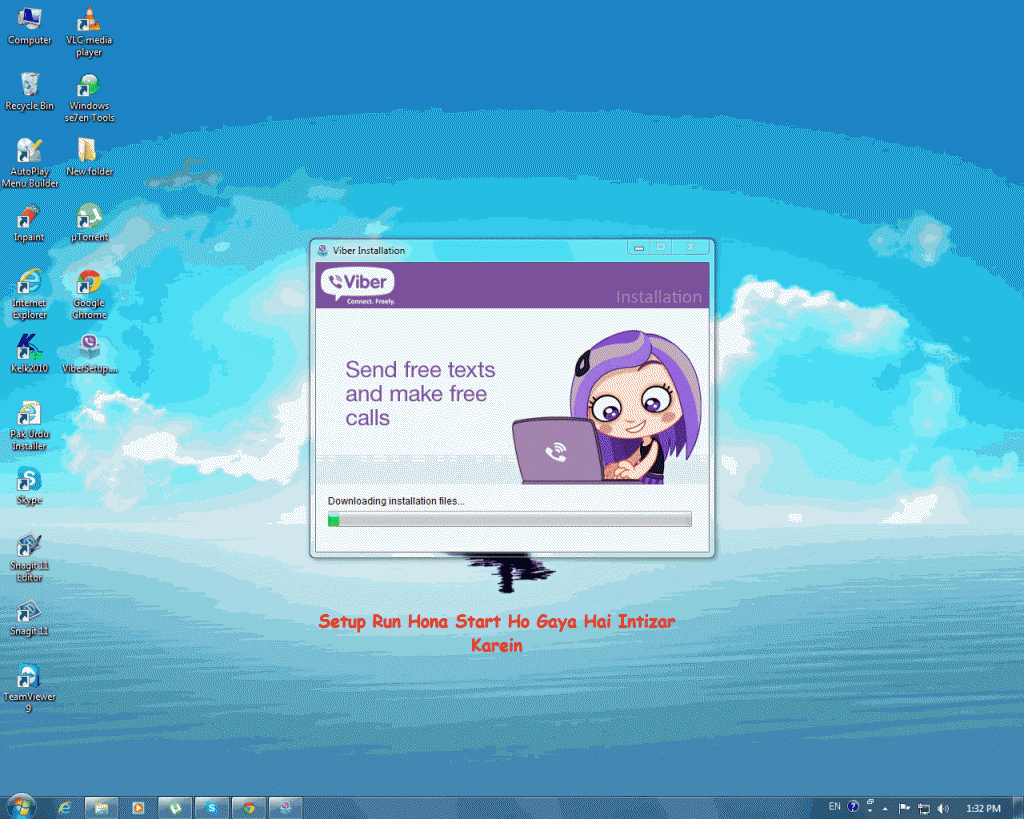
Task: Click the 'Installation' header text
Action: pos(659,297)
